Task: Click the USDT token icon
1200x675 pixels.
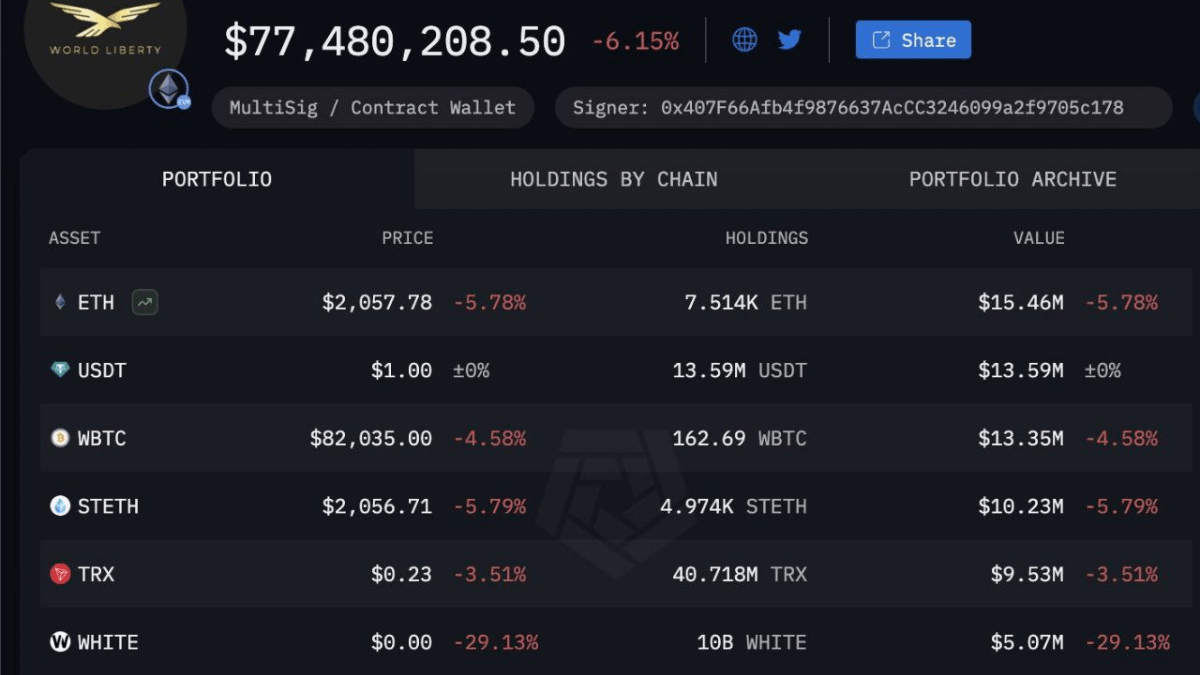Action: pyautogui.click(x=60, y=370)
